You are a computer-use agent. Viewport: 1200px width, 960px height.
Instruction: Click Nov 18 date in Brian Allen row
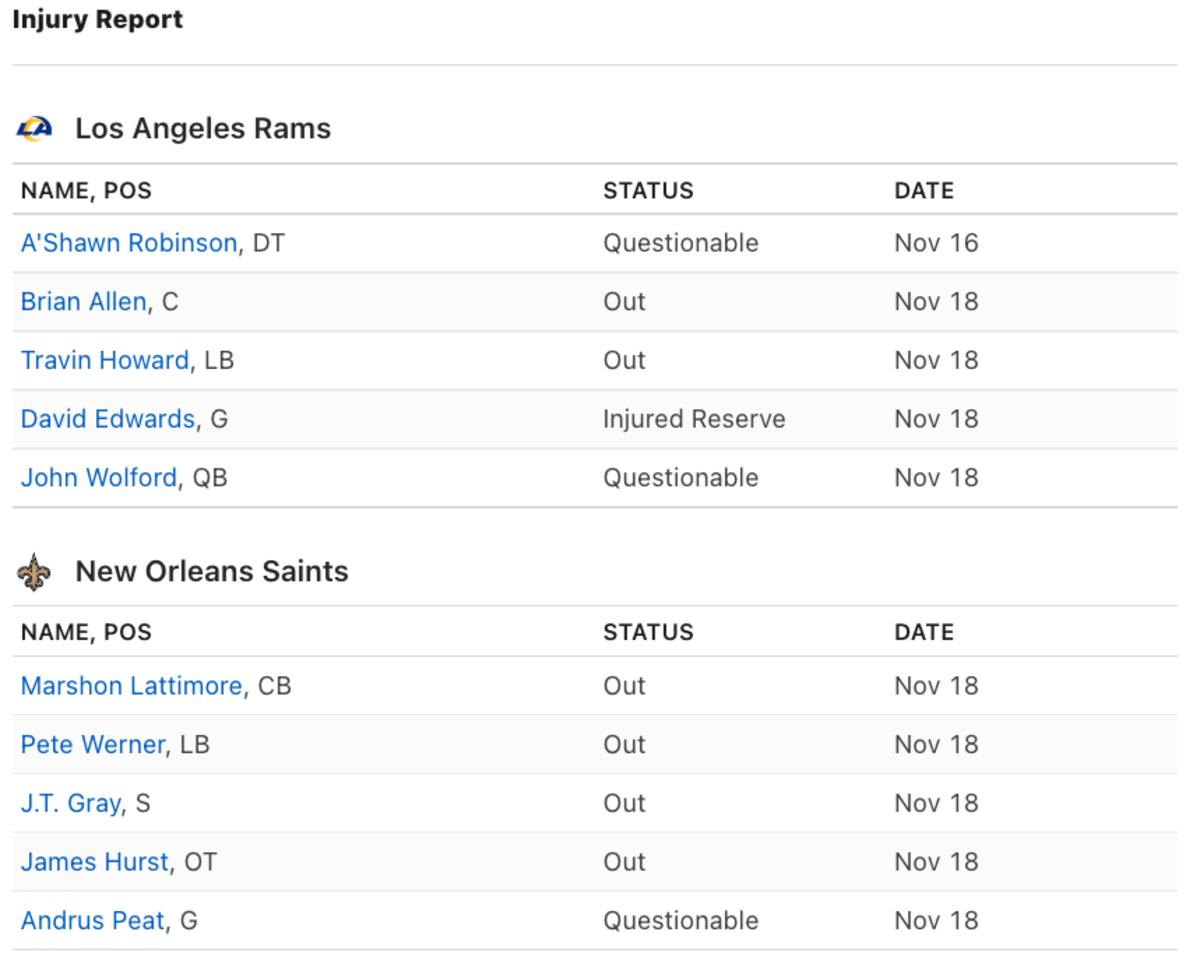[x=936, y=302]
